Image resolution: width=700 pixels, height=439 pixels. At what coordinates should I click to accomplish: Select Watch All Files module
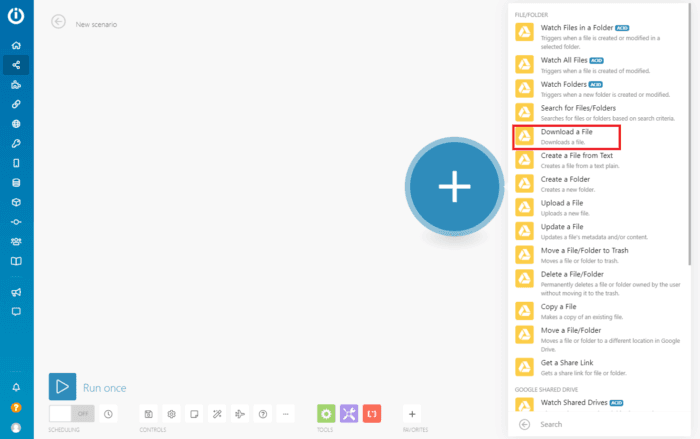pyautogui.click(x=598, y=65)
